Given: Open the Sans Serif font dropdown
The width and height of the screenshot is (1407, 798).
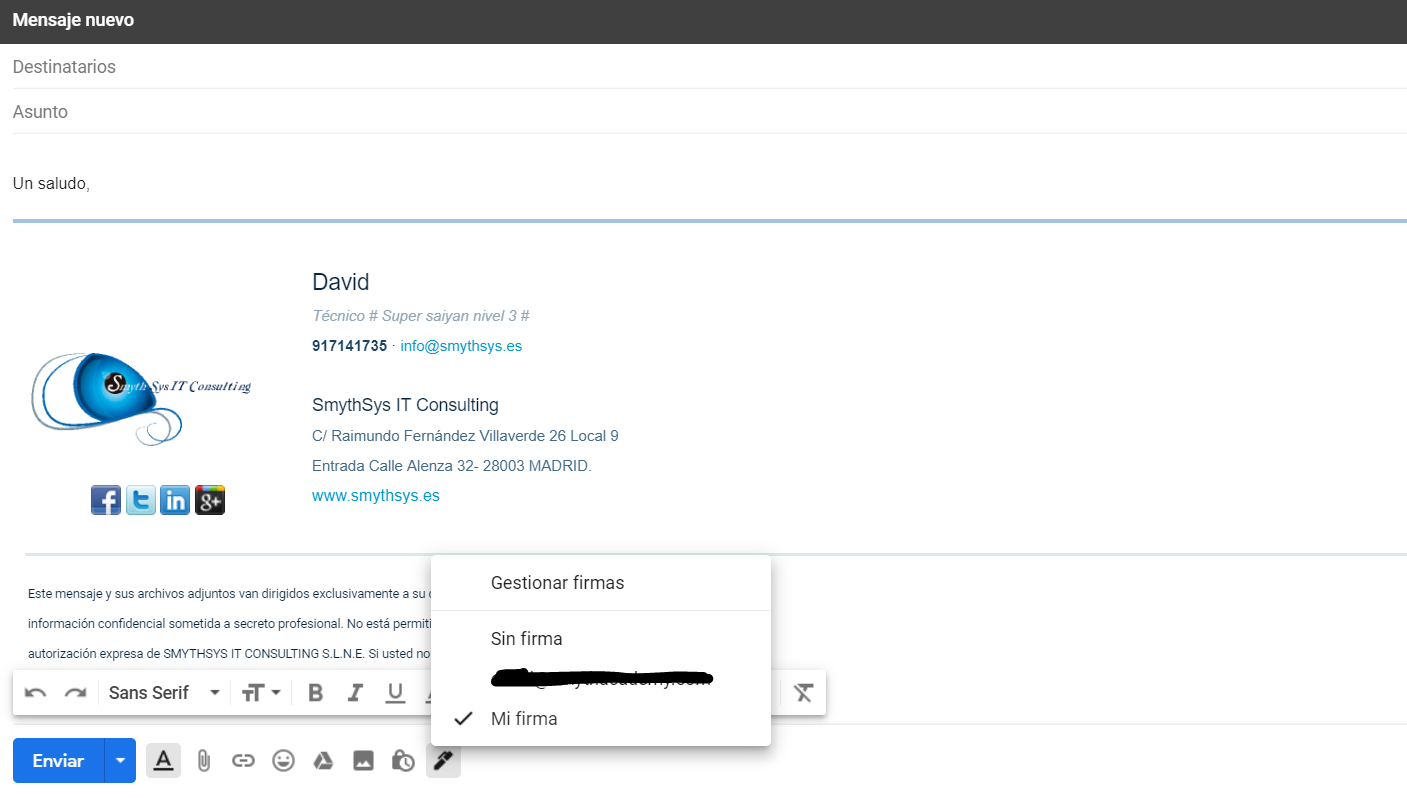Looking at the screenshot, I should click(164, 693).
